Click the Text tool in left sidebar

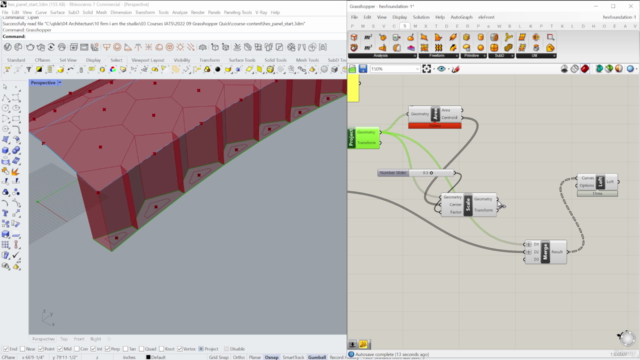[5, 213]
